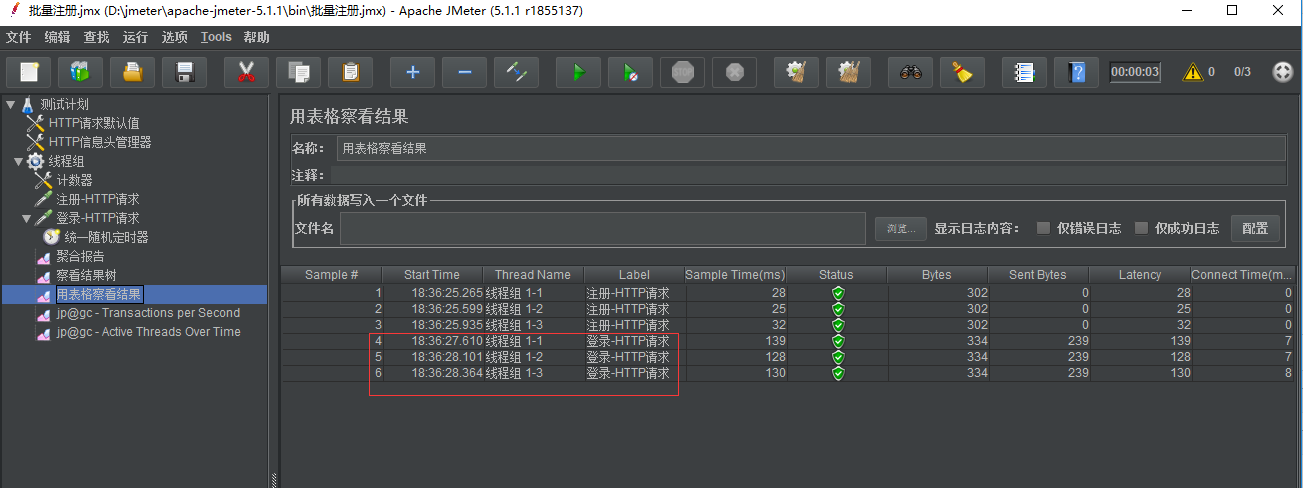Viewport: 1303px width, 488px height.
Task: Select row with start time 18:36:25.265
Action: pos(789,293)
